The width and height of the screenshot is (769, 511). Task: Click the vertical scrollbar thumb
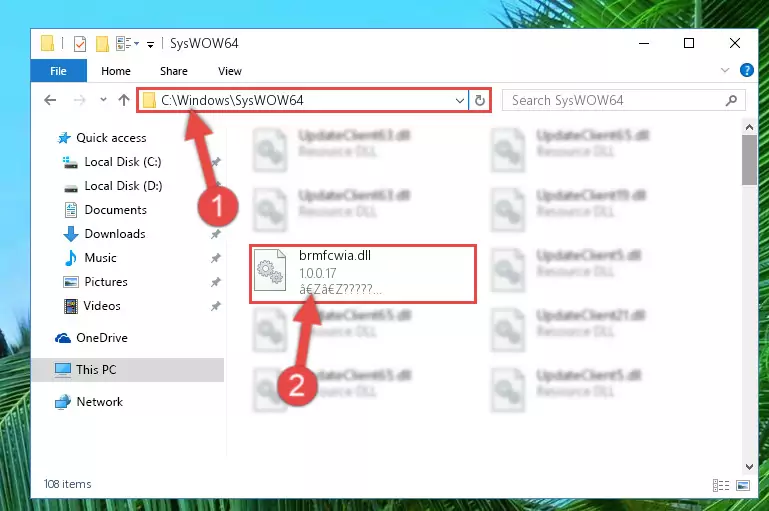749,160
